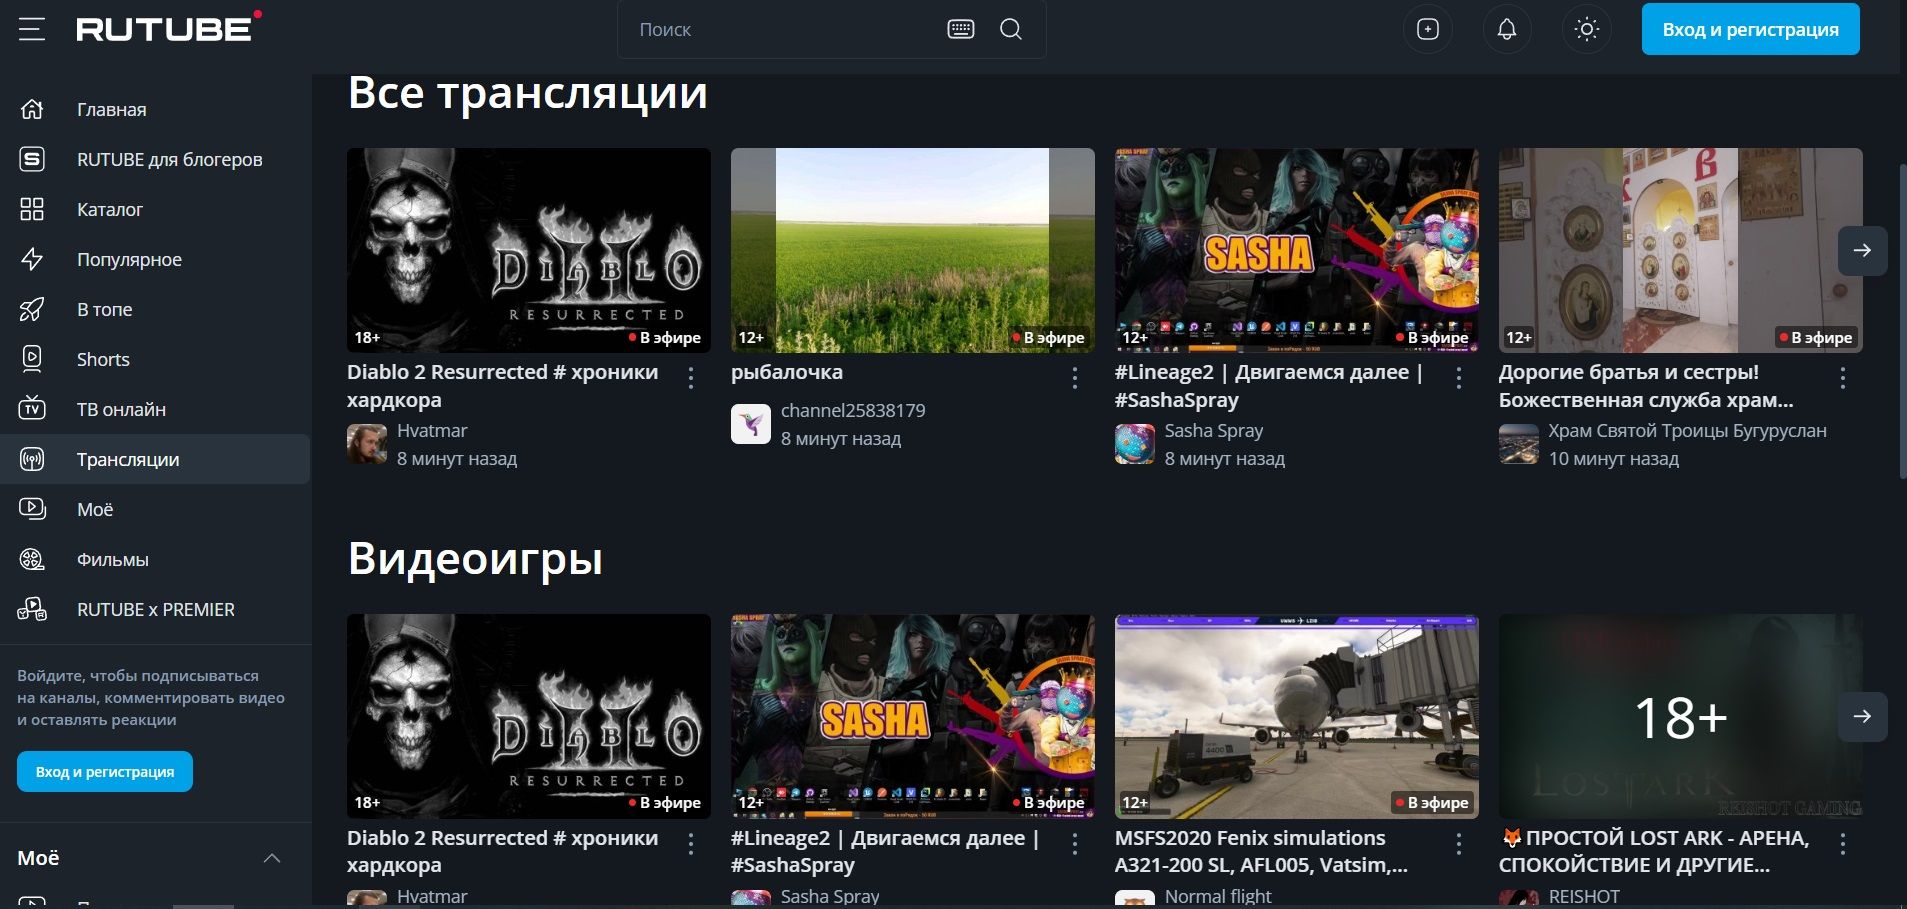
Task: Click the page vertical scrollbar
Action: pyautogui.click(x=1901, y=320)
